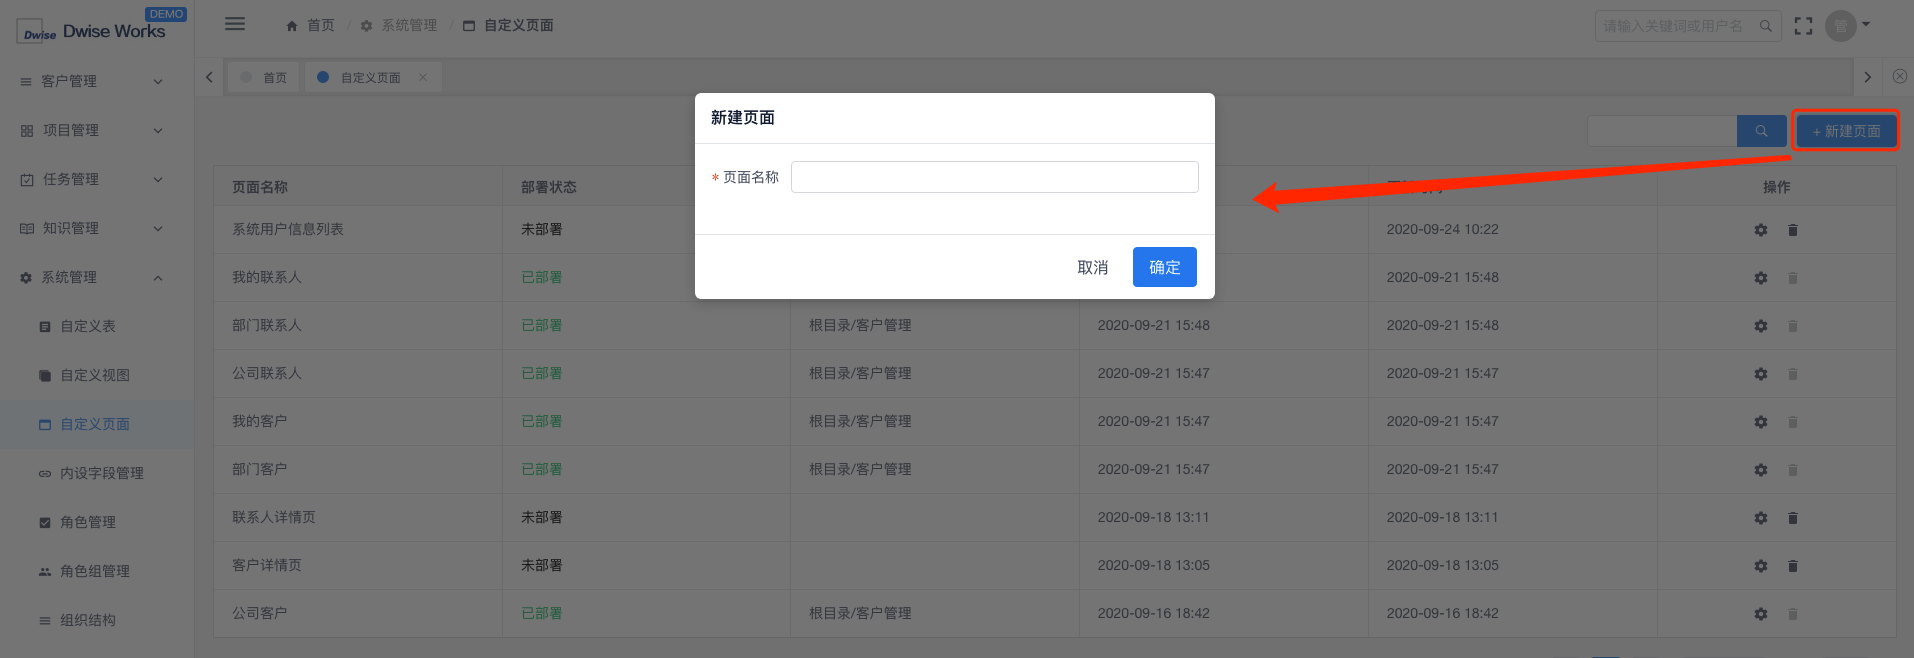Viewport: 1914px width, 658px height.
Task: Click the 确定 button in dialog
Action: pos(1164,267)
